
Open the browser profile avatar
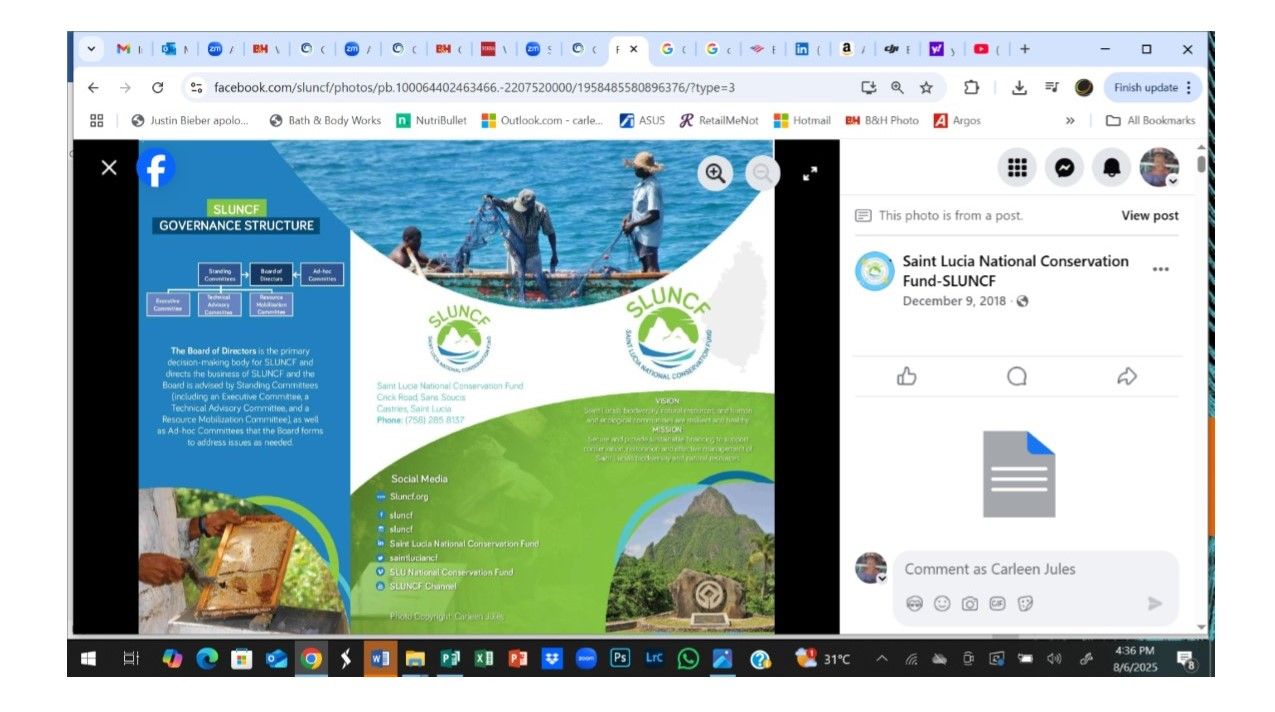1084,87
